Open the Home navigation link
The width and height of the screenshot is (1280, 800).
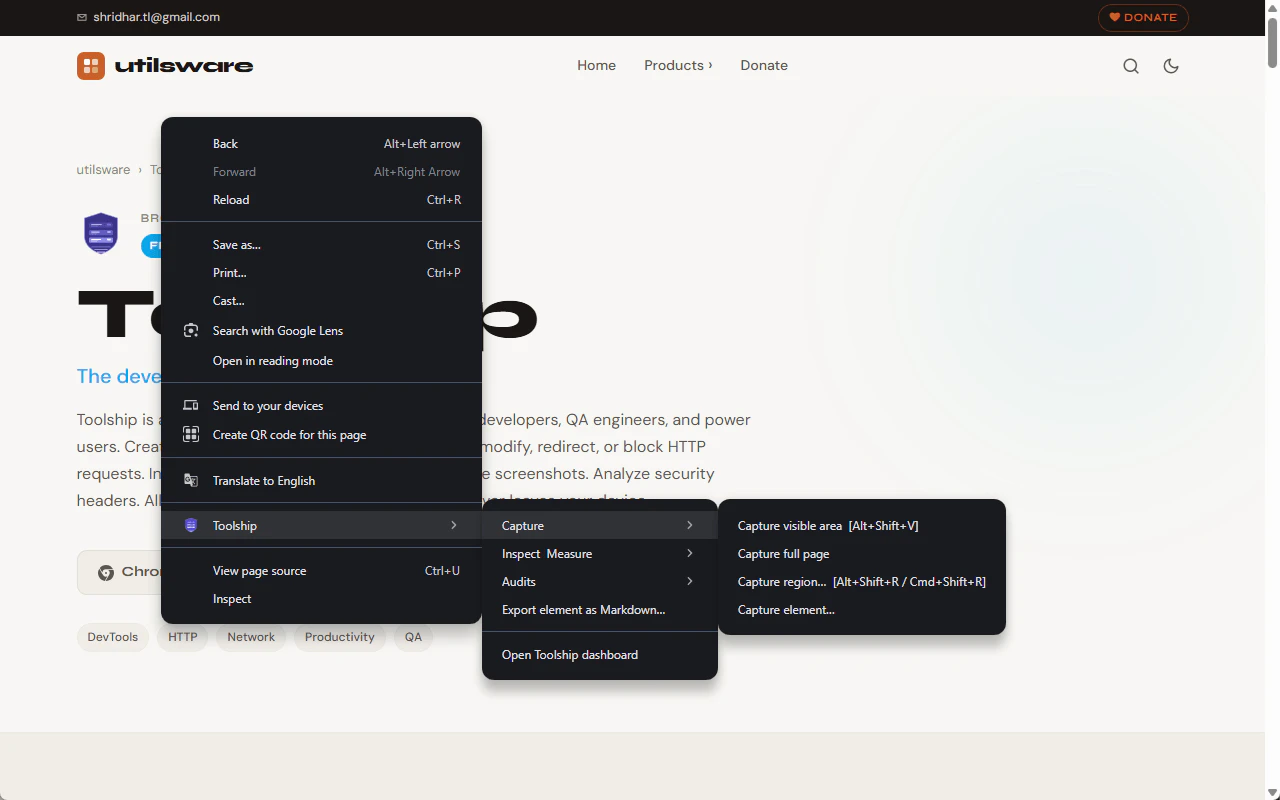tap(596, 65)
